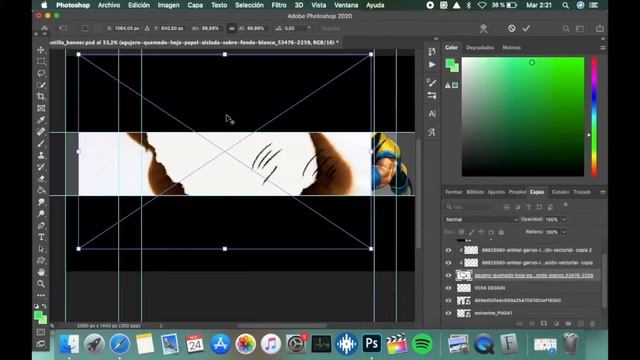Open the Character AI panel icon
640x360 pixels.
[x=432, y=114]
